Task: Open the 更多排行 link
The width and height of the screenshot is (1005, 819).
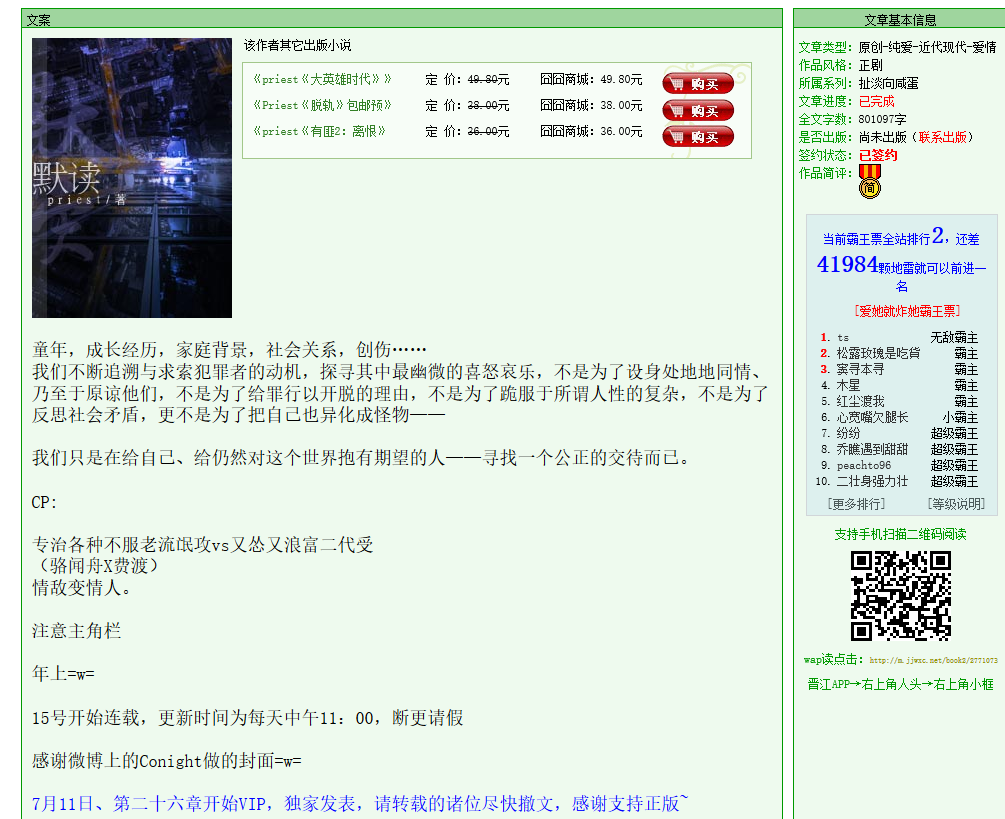Action: (856, 504)
